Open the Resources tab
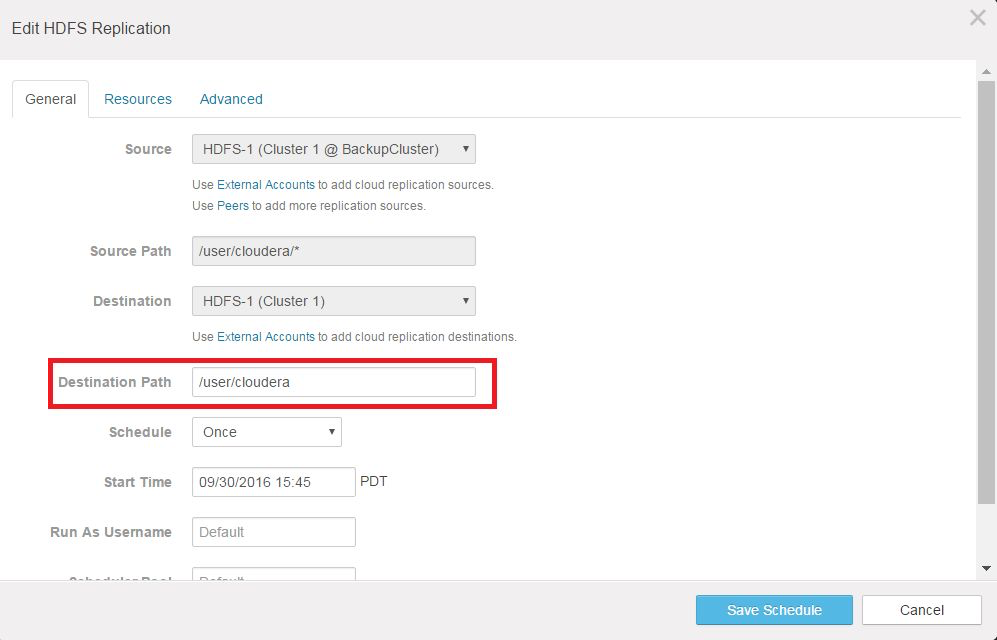 (138, 99)
